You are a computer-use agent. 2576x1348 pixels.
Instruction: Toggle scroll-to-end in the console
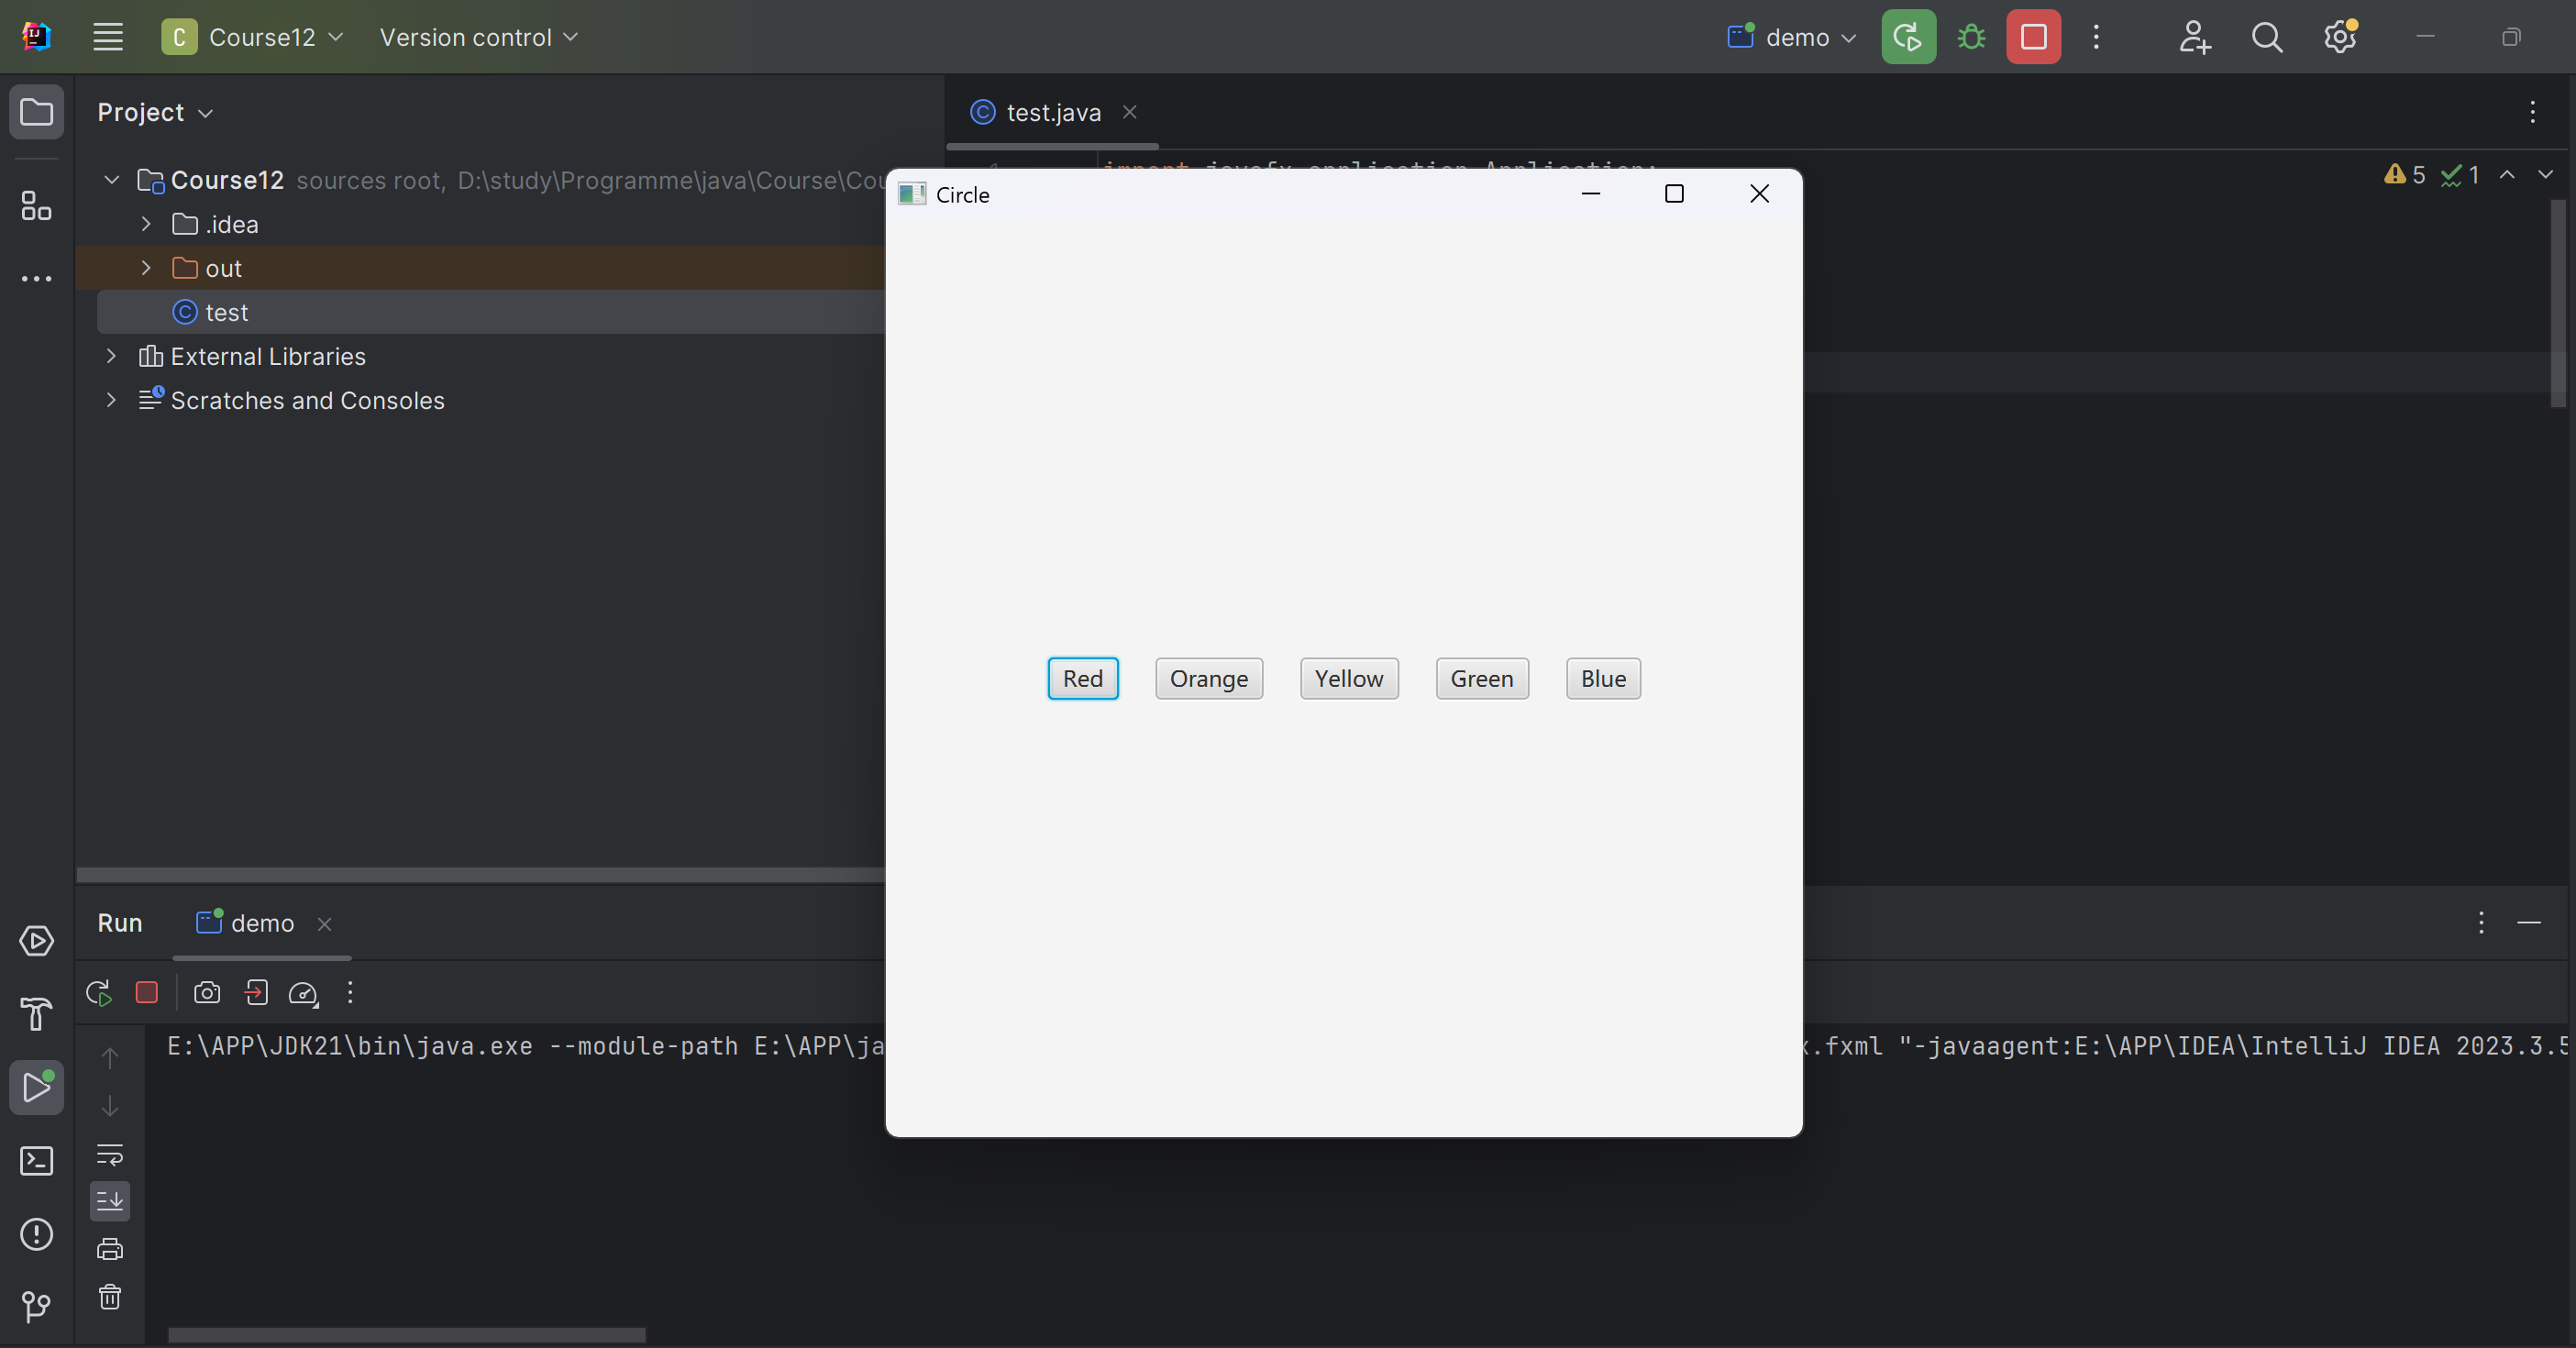110,1201
